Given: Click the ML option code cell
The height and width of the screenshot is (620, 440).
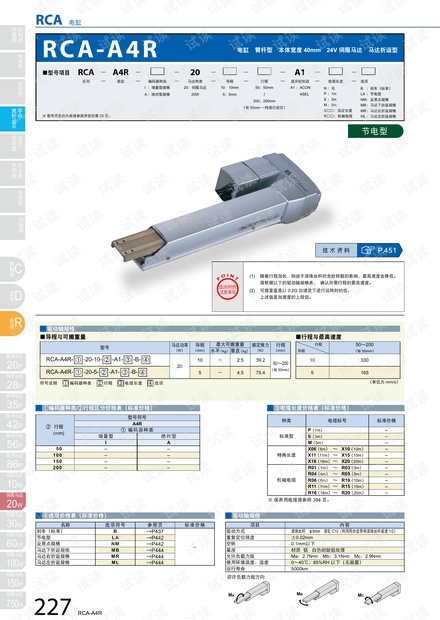Looking at the screenshot, I should coord(115,562).
